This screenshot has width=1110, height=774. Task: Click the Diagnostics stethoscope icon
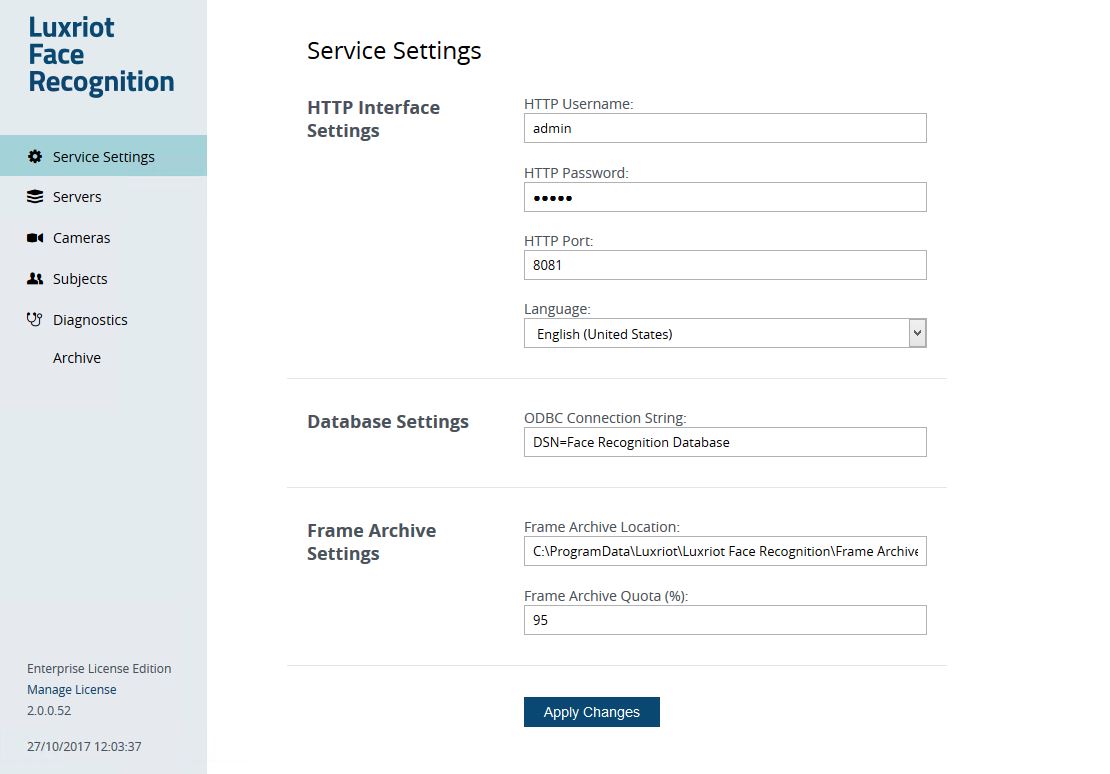(x=35, y=319)
